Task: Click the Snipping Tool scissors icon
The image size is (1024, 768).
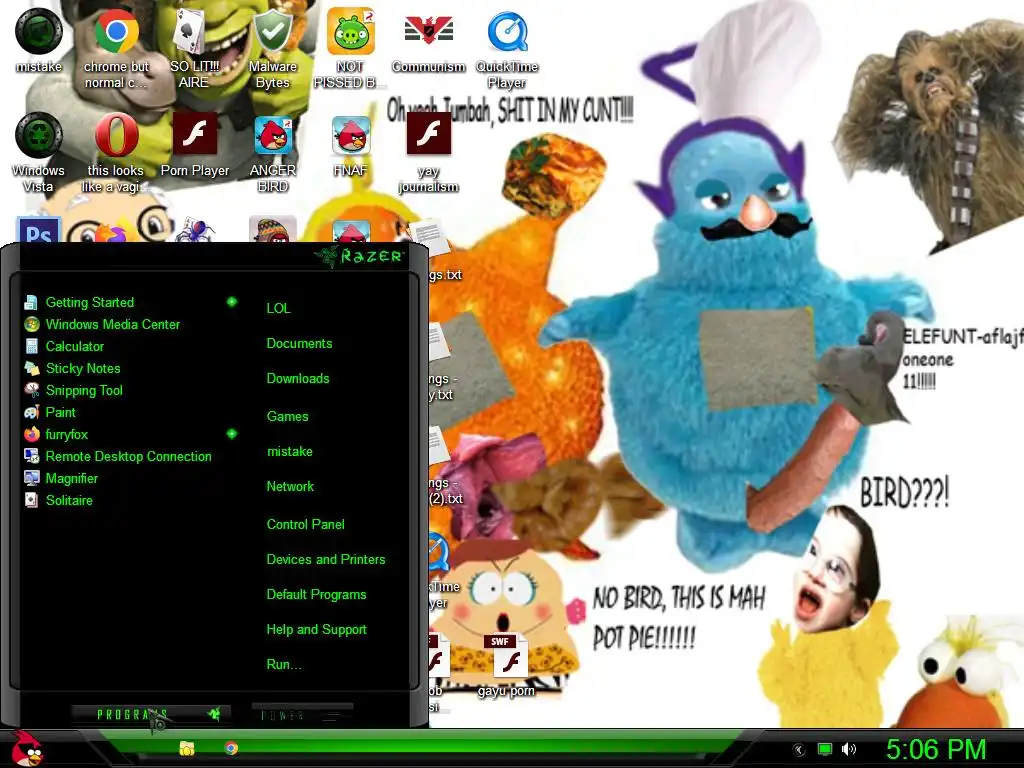Action: pos(31,390)
